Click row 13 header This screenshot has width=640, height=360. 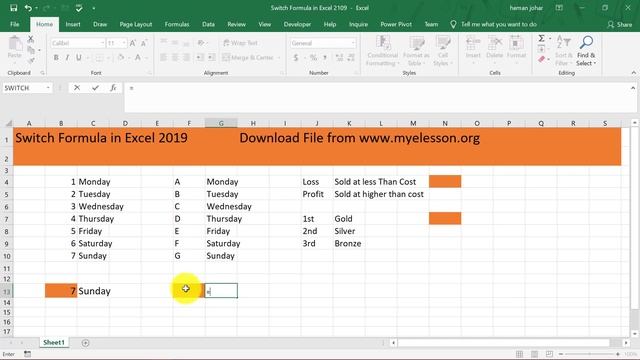point(7,291)
